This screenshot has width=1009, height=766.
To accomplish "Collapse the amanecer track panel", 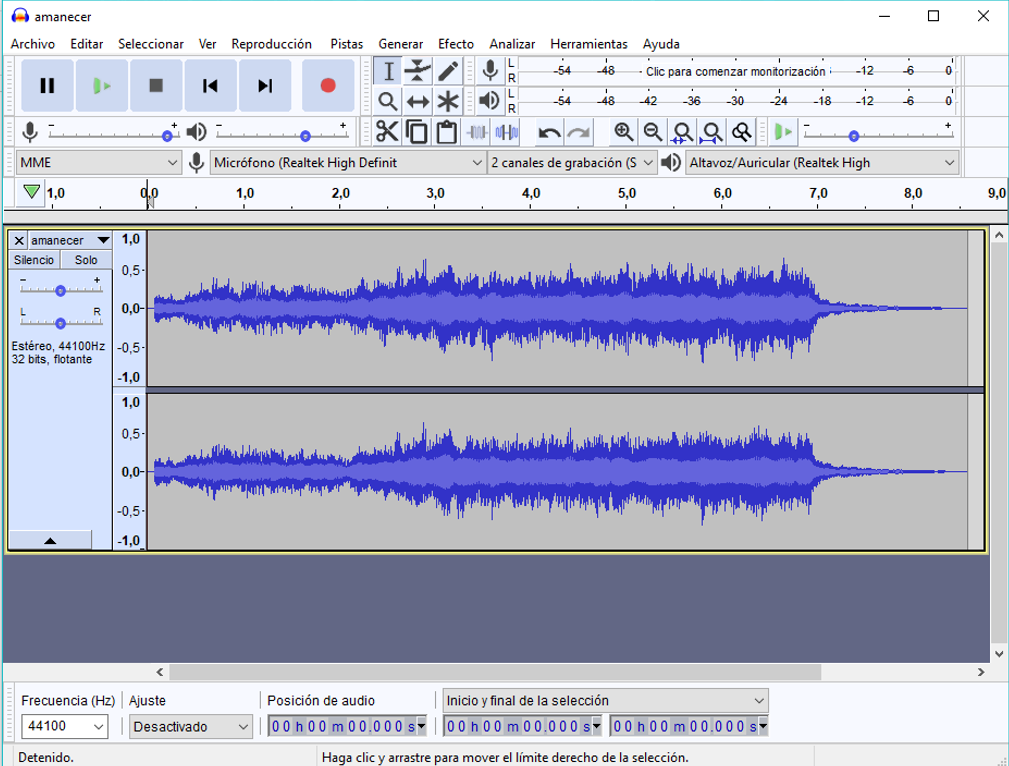I will pyautogui.click(x=50, y=541).
